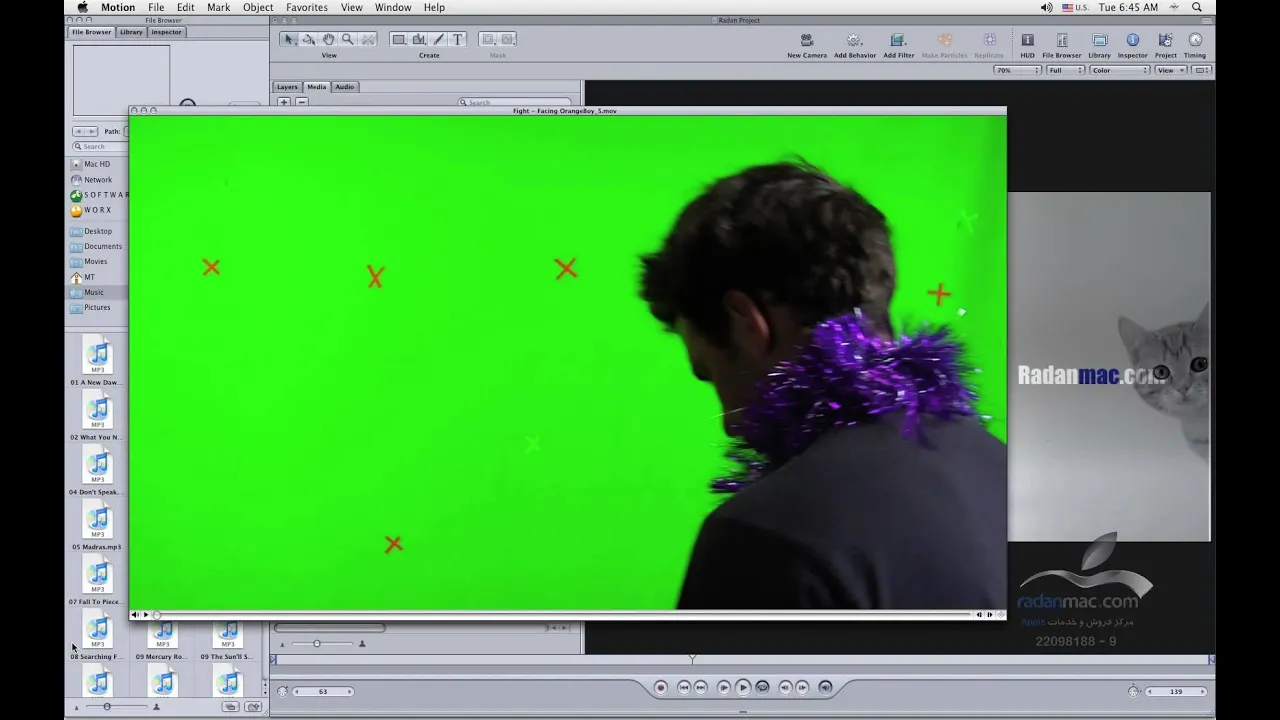The image size is (1280, 720).
Task: Step back one frame
Action: click(x=785, y=687)
